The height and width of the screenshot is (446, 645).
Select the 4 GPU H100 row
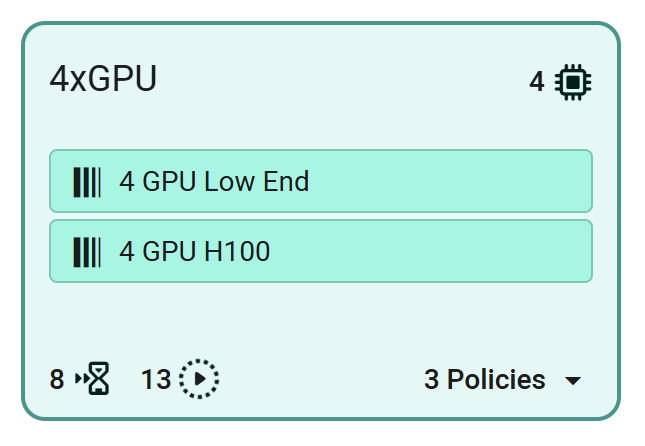(320, 251)
